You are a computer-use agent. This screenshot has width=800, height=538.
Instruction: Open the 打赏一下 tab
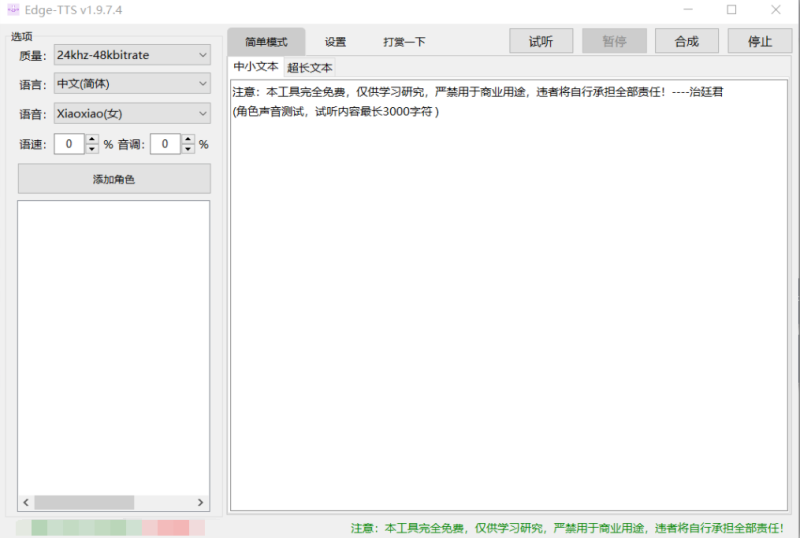pyautogui.click(x=404, y=42)
